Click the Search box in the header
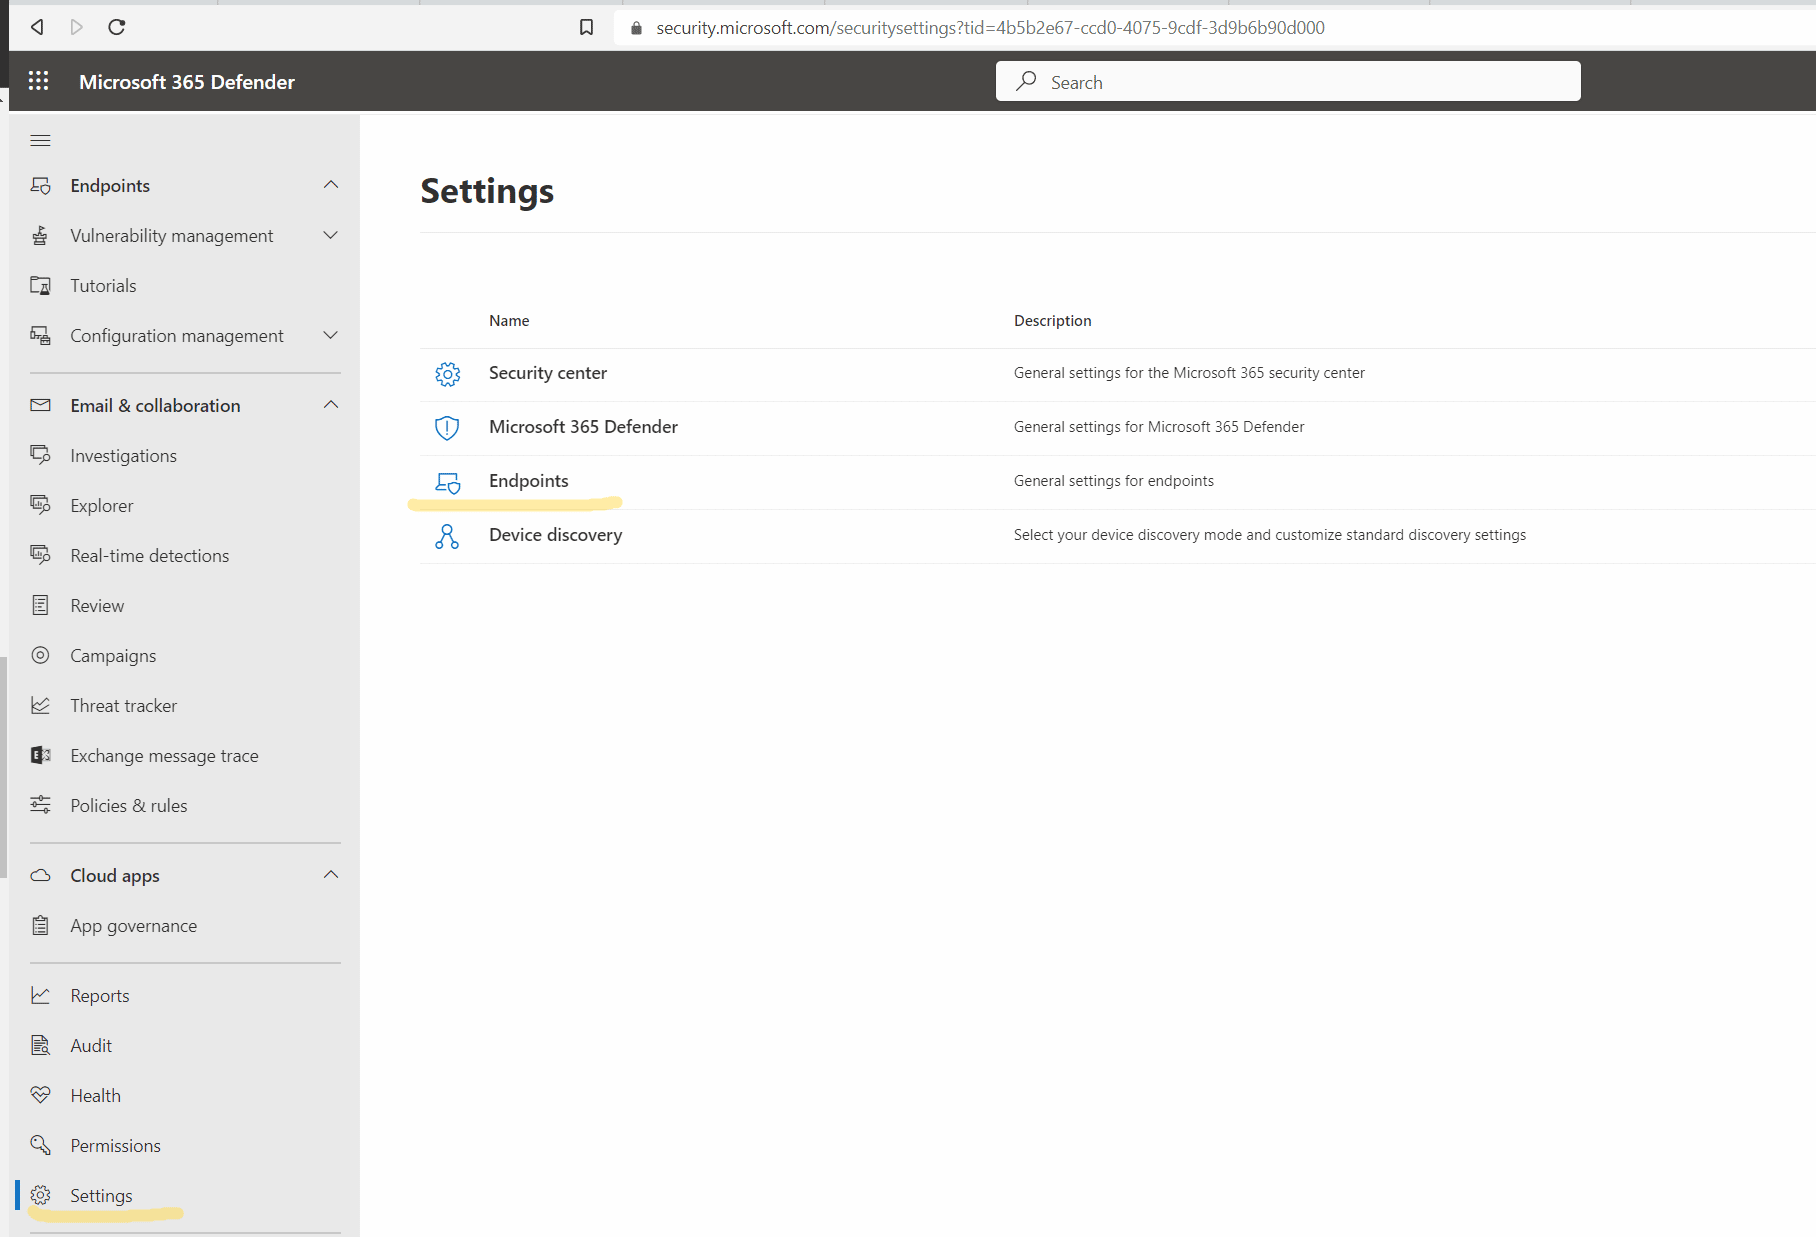1816x1237 pixels. 1288,81
